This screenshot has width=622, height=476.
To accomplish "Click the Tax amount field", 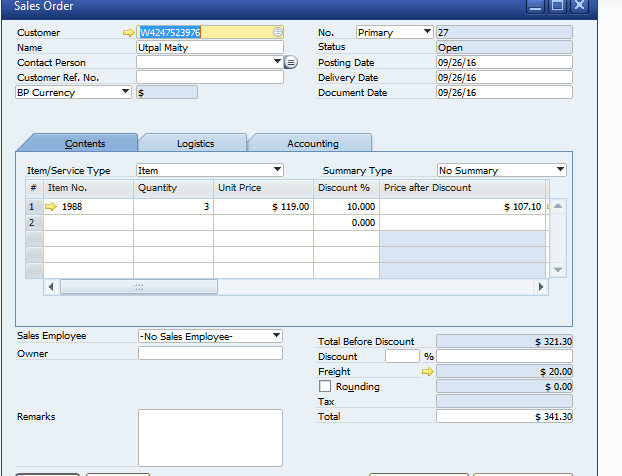I will [x=504, y=401].
